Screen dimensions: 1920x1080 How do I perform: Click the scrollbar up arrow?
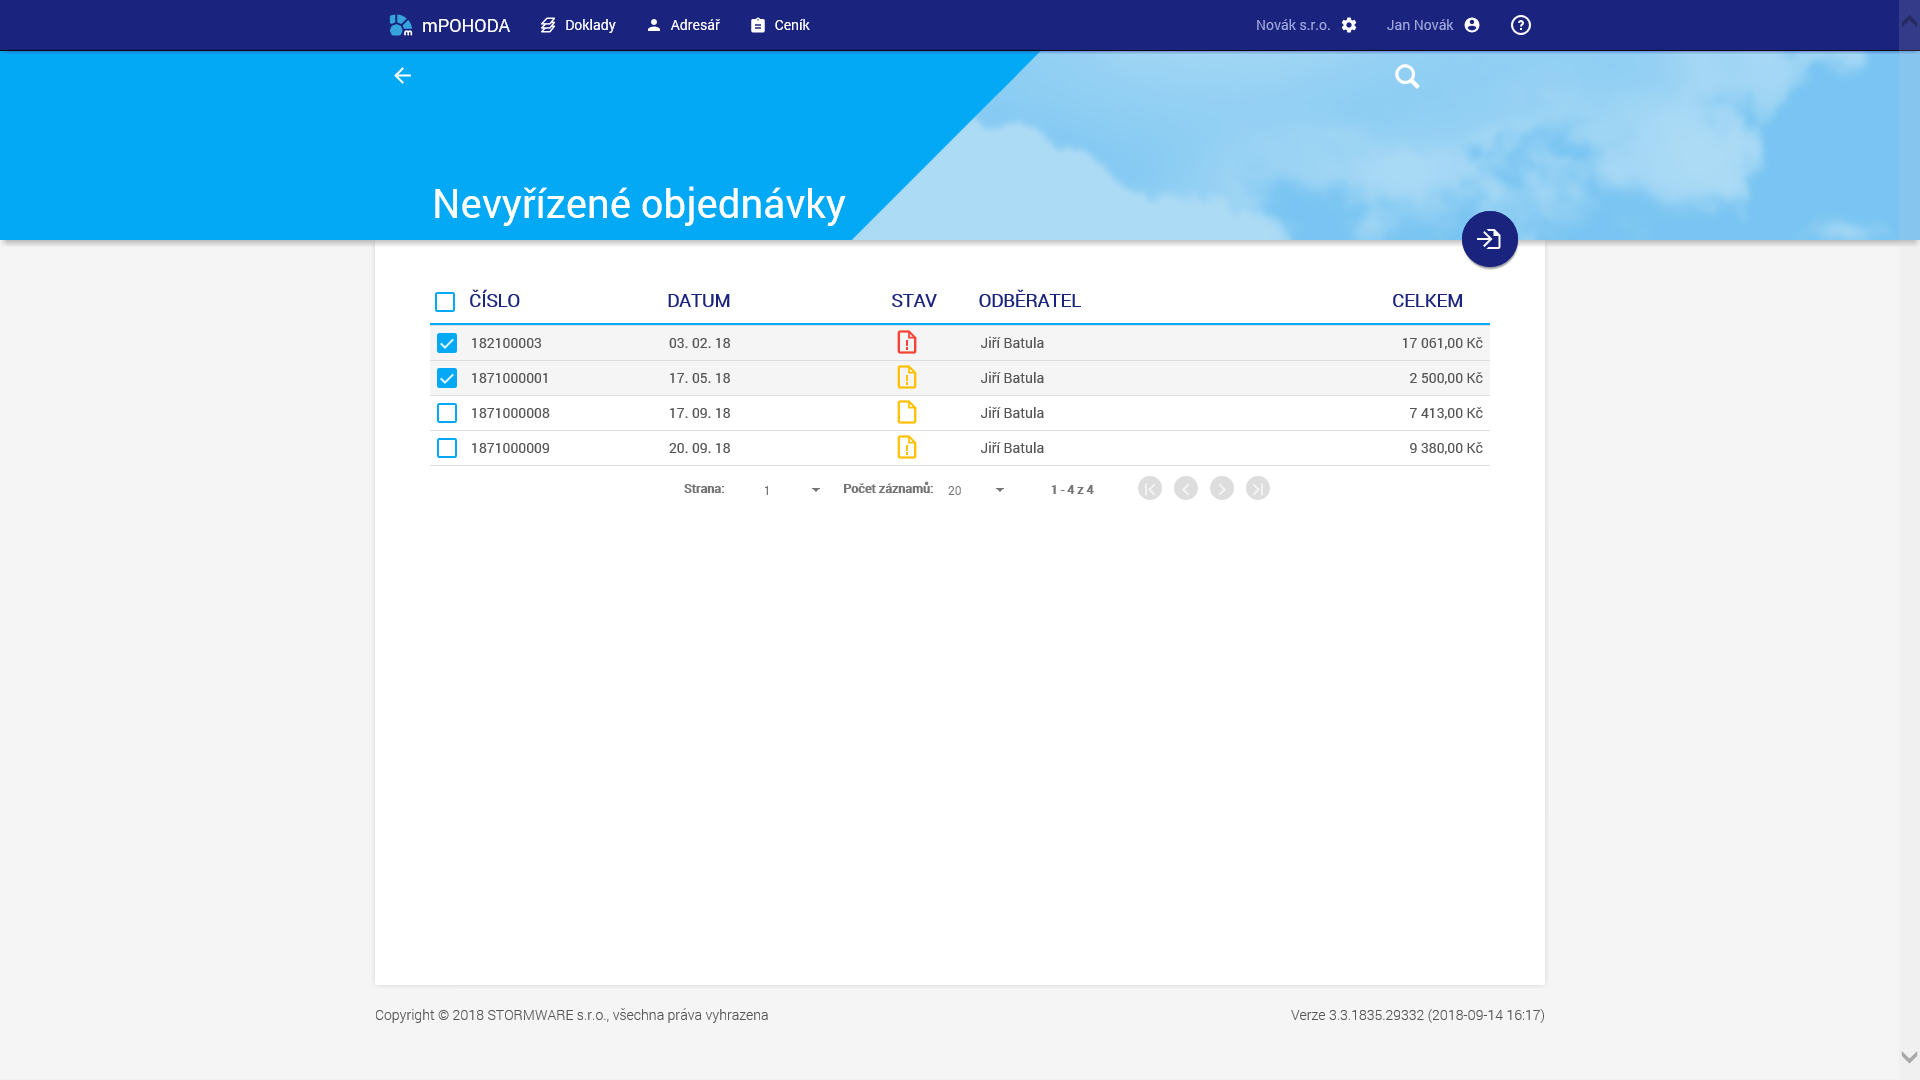1909,21
